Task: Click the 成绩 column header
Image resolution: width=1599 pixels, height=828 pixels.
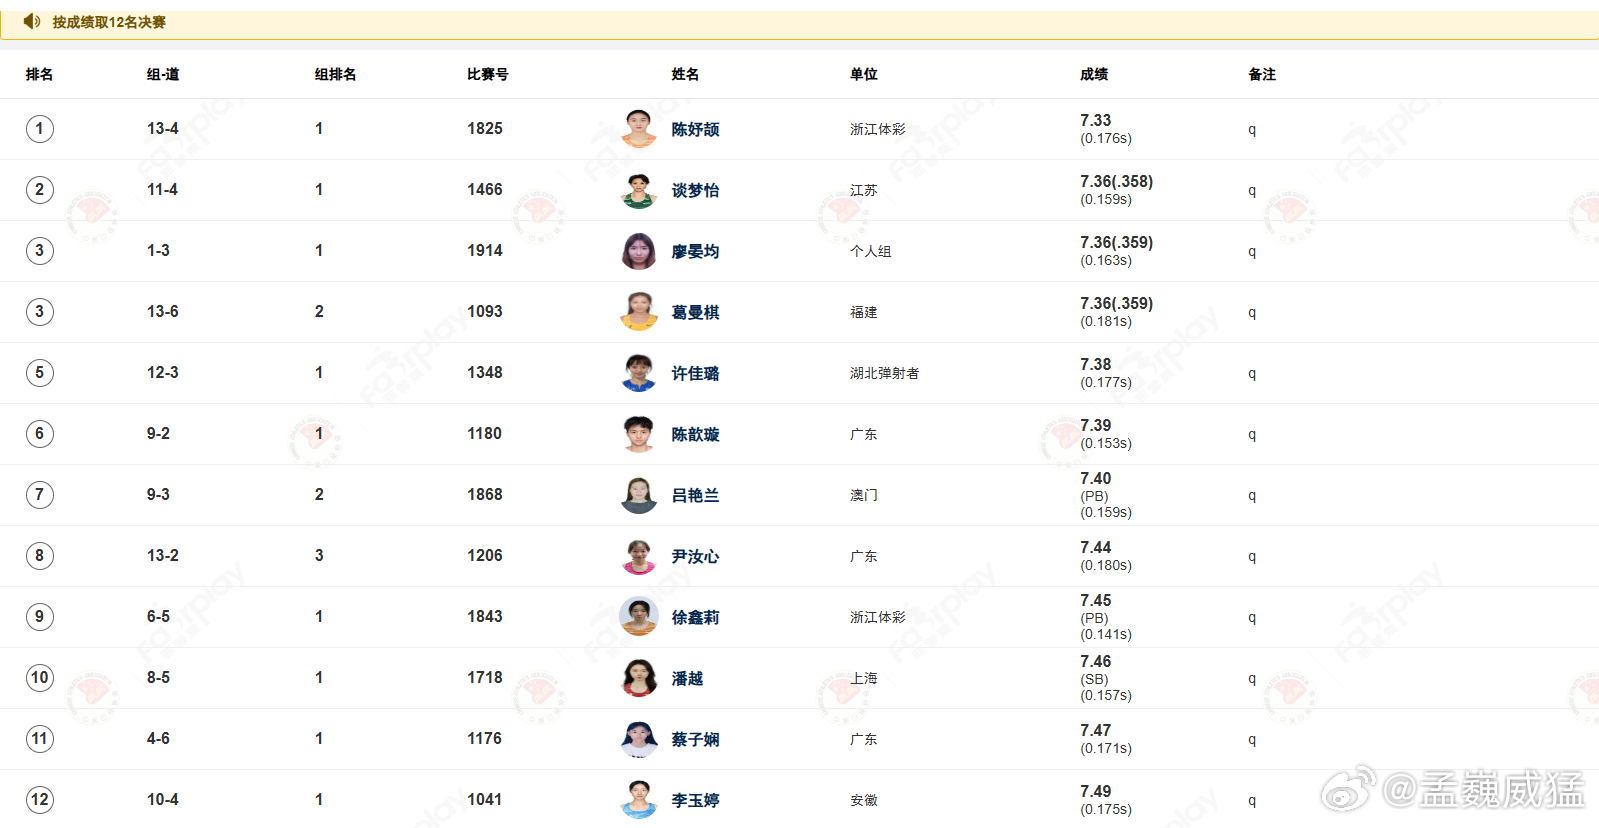Action: click(x=1094, y=74)
